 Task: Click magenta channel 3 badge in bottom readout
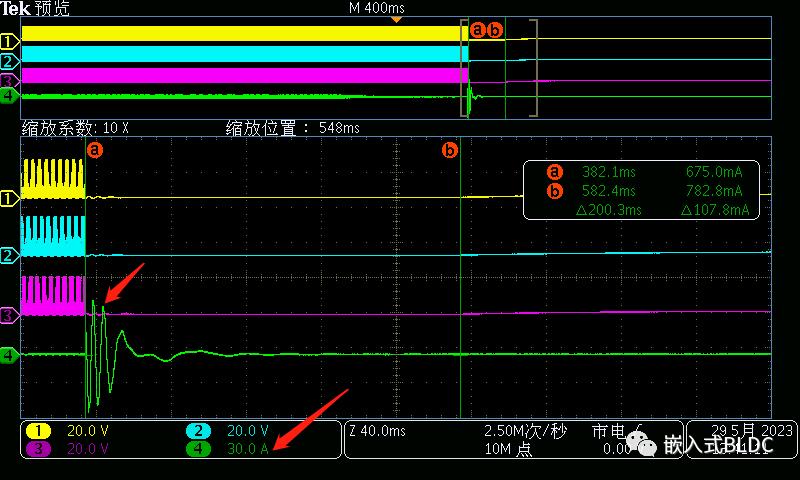(38, 449)
